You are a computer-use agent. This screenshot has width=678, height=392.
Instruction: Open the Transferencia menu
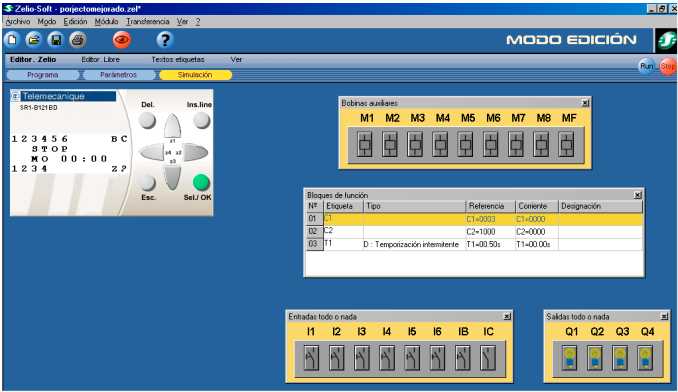tap(148, 21)
